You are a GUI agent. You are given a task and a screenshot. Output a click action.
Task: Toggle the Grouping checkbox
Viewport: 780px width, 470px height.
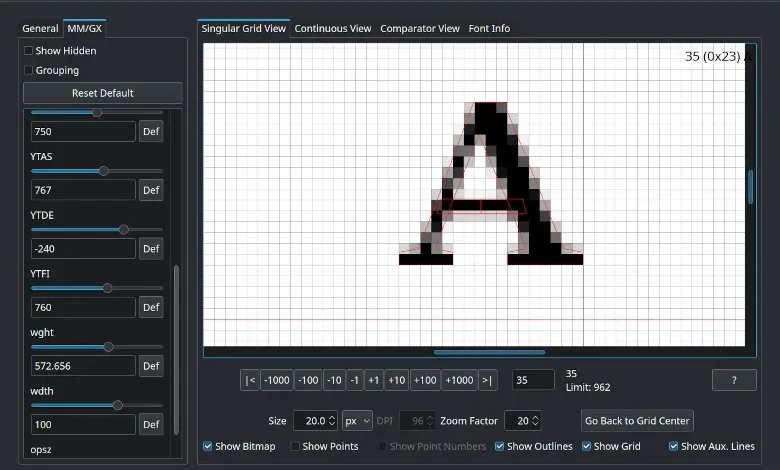(29, 70)
